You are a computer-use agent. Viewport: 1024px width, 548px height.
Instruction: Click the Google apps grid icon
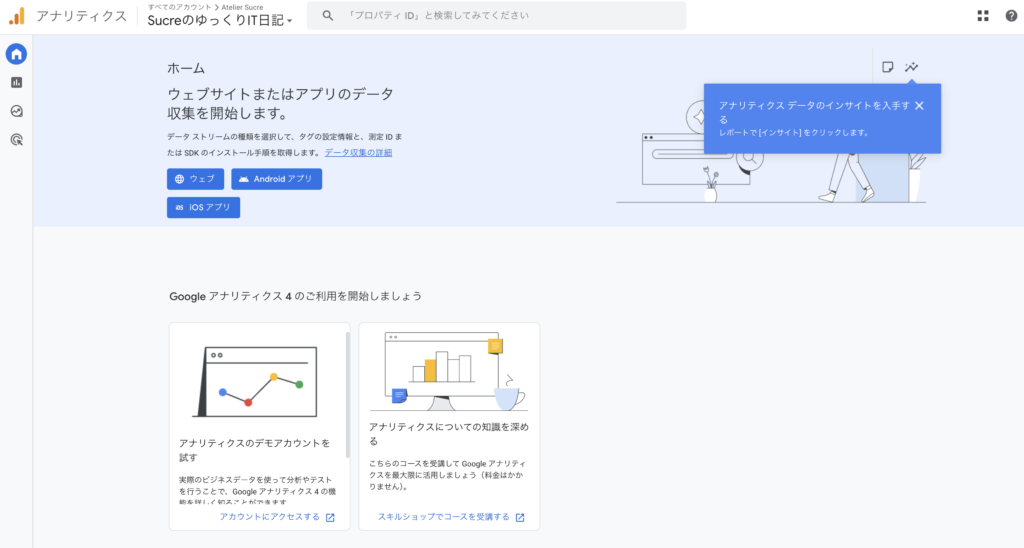tap(982, 16)
